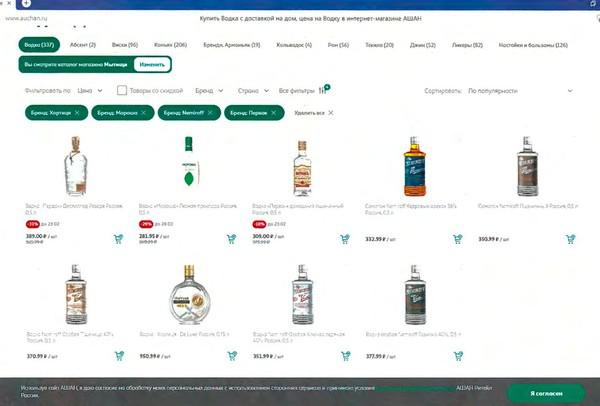Add the 950.99 ₽ De Luxe vodka to cart
The width and height of the screenshot is (600, 406).
(x=232, y=356)
